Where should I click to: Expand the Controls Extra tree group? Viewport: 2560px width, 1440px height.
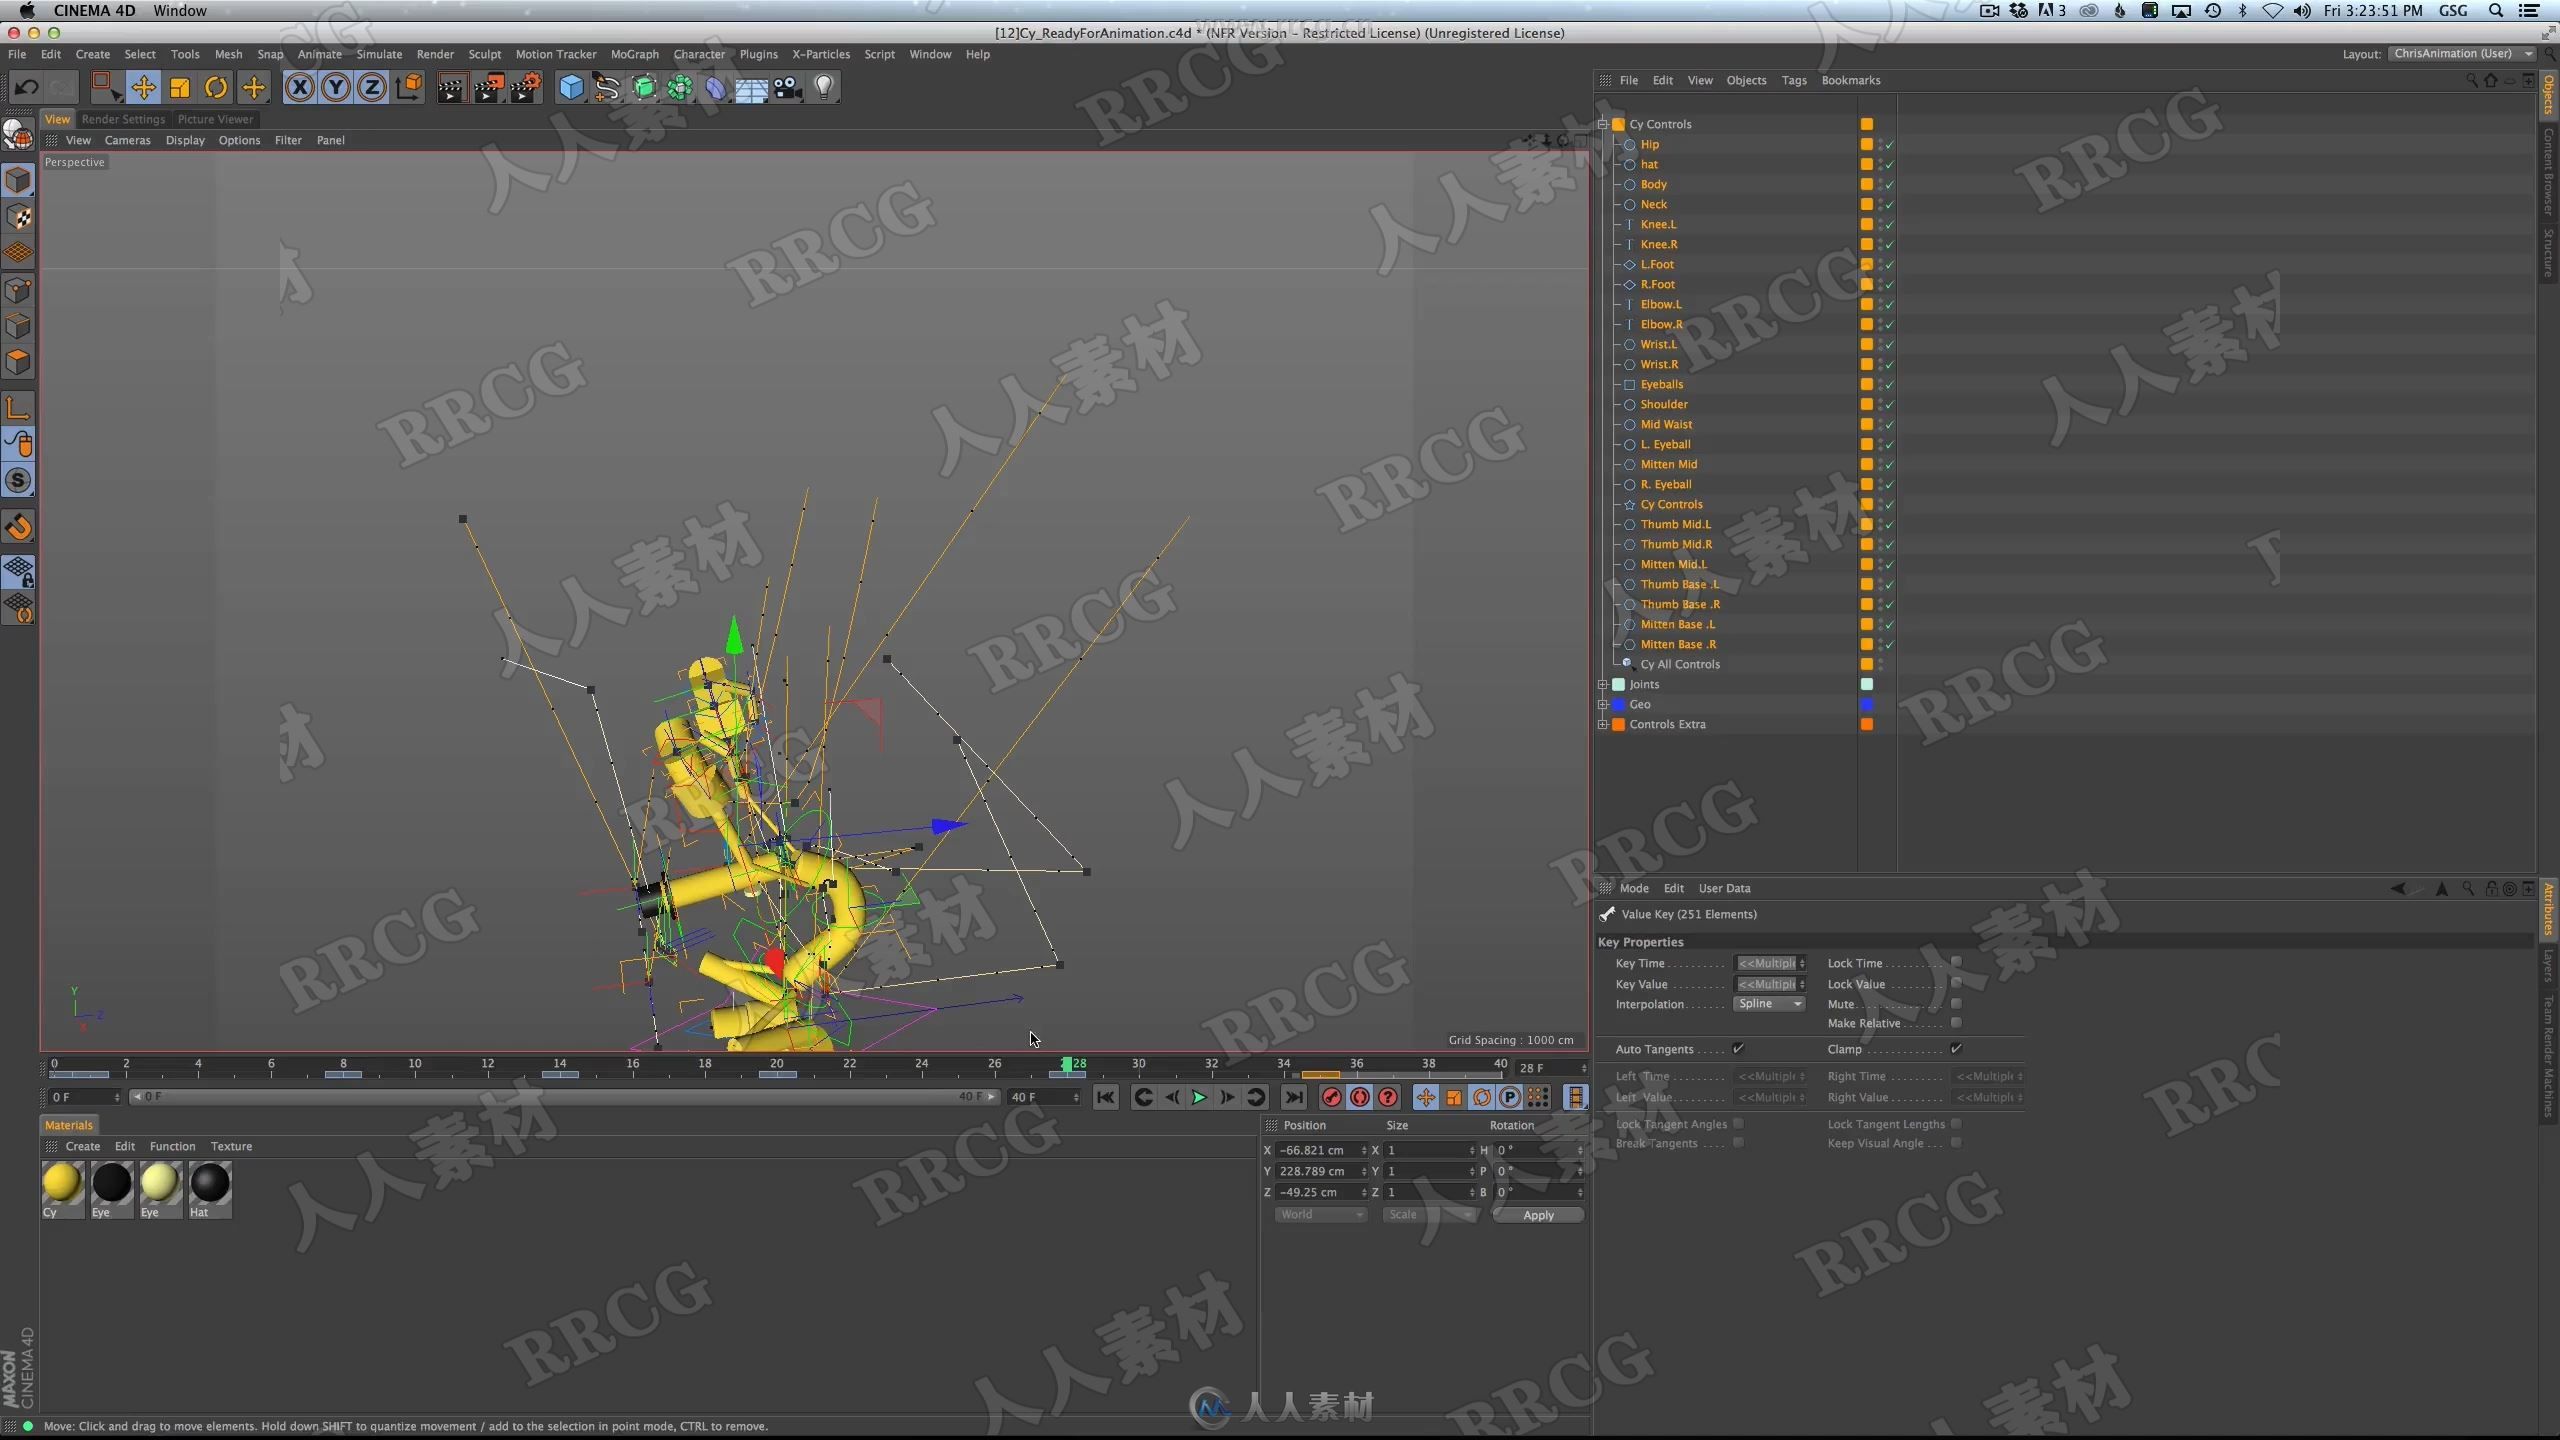pos(1603,724)
